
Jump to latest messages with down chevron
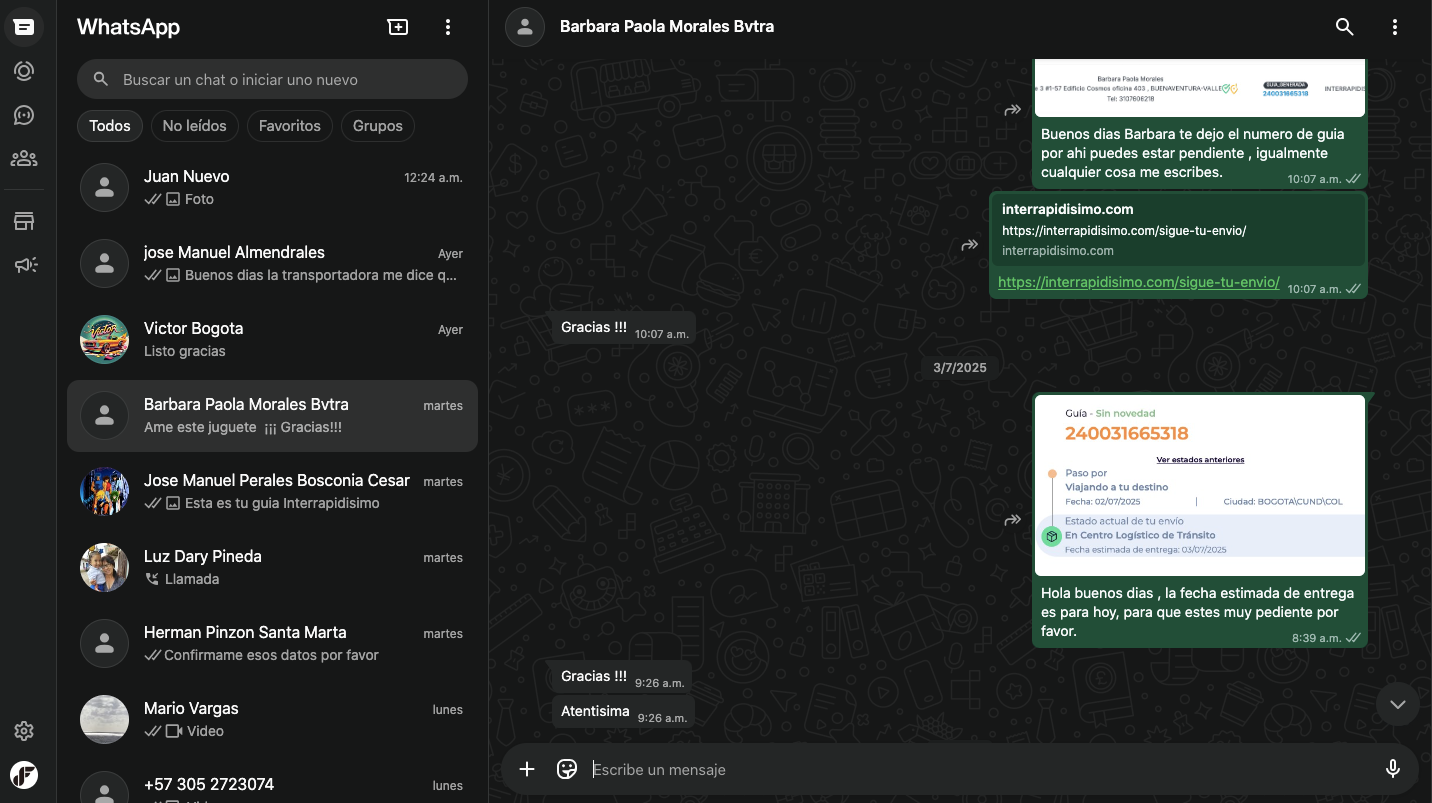tap(1397, 704)
